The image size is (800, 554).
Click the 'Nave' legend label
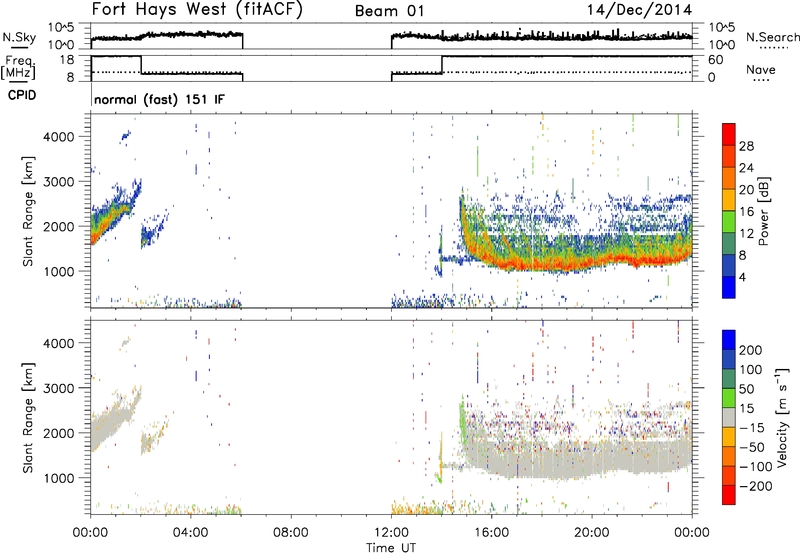(760, 69)
